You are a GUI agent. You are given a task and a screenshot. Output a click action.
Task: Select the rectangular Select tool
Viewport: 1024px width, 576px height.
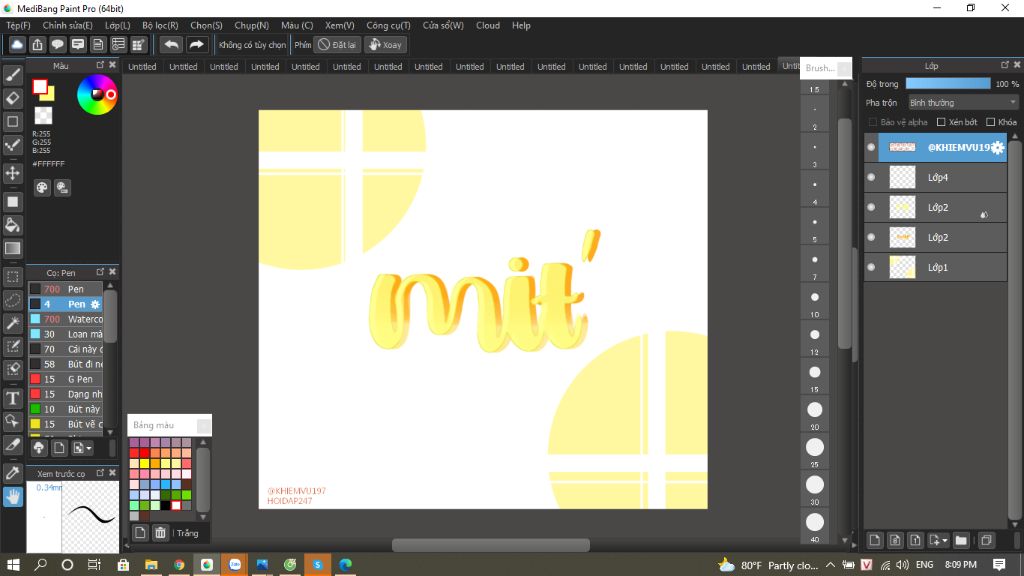click(12, 276)
